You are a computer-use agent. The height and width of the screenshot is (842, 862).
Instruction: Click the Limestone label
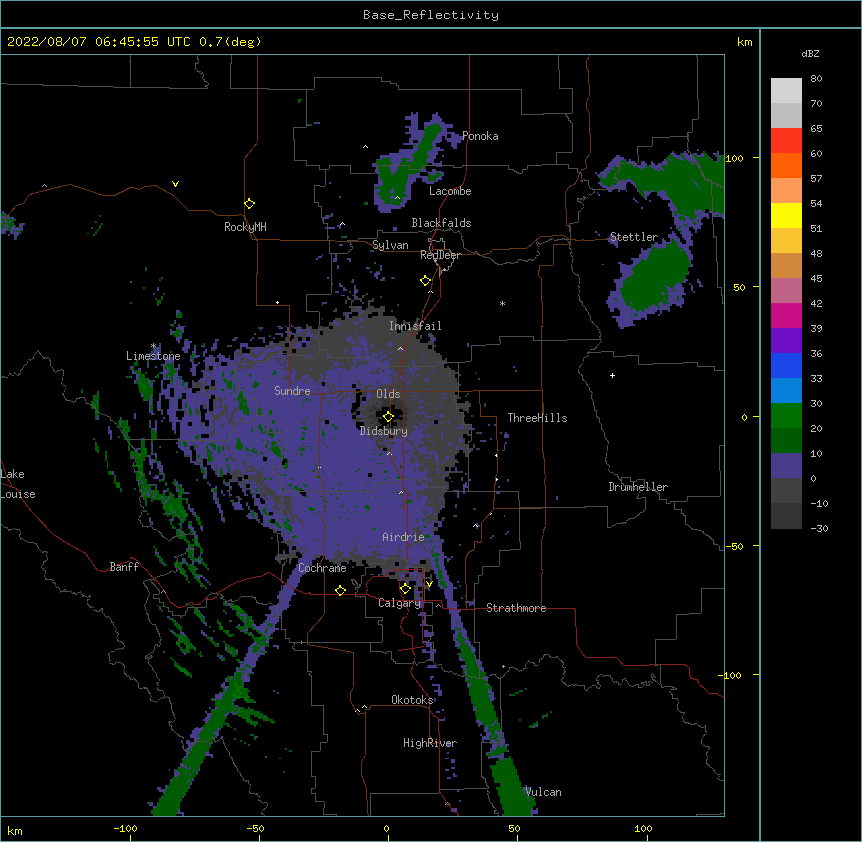pos(153,356)
